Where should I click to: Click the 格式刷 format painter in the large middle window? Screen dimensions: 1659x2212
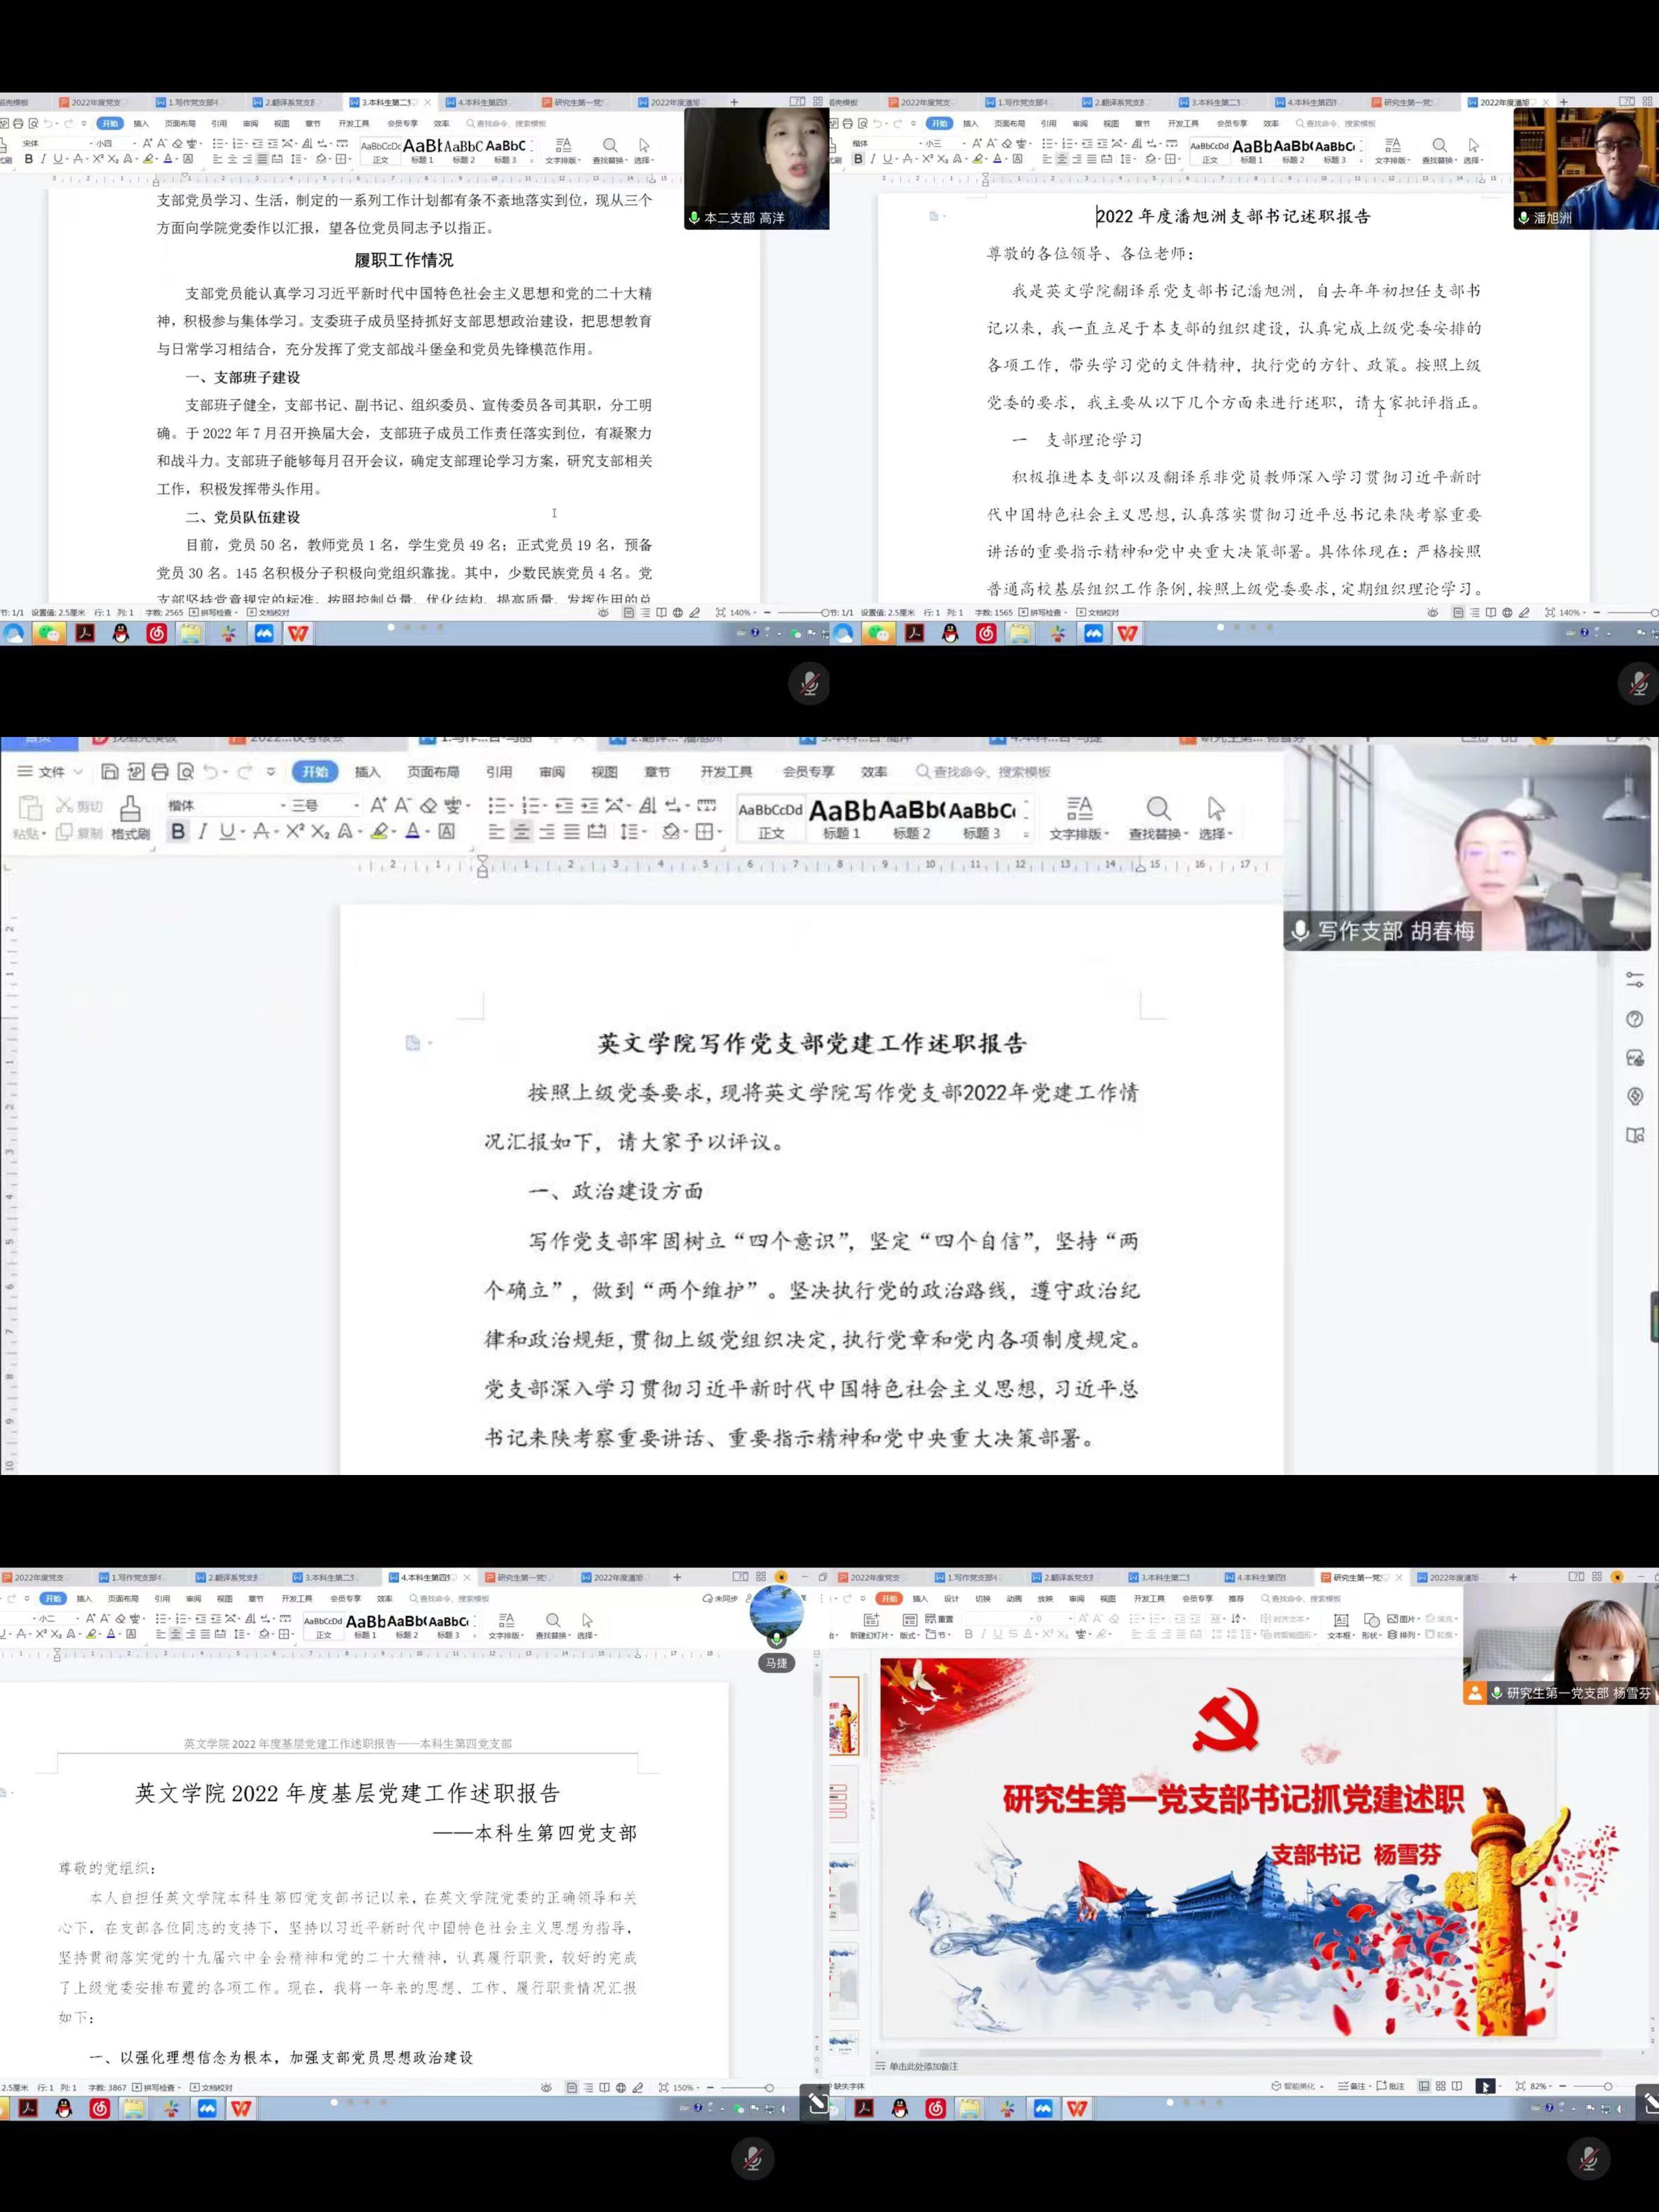tap(130, 817)
